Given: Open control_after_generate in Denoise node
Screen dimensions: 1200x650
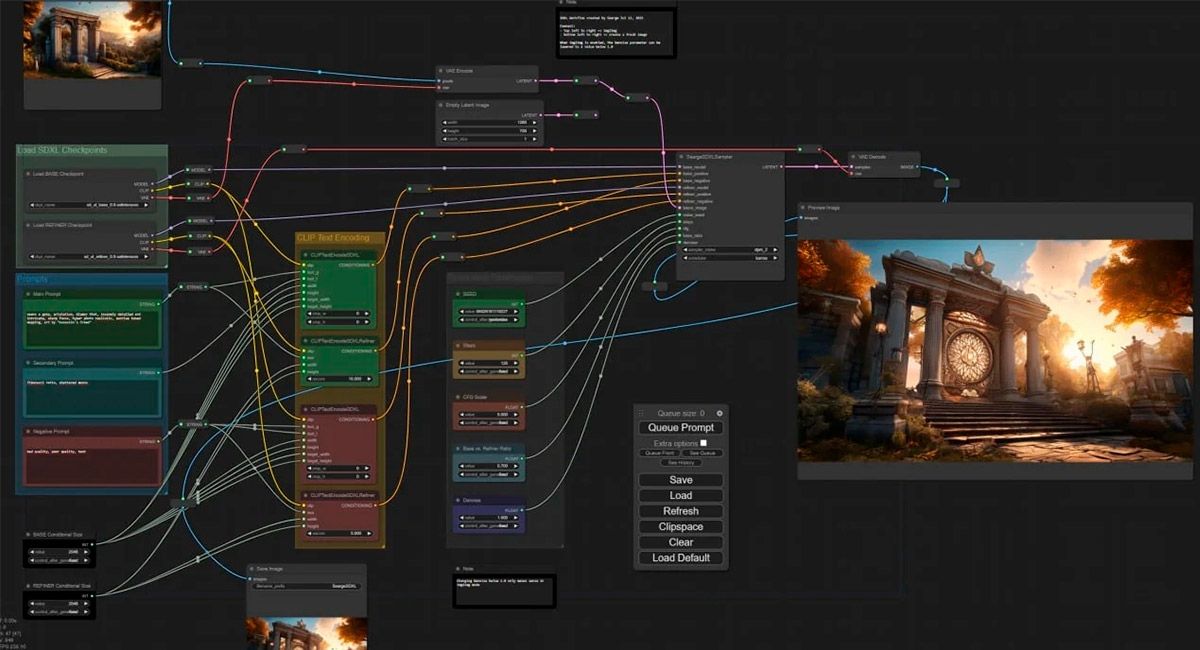Looking at the screenshot, I should pos(488,528).
